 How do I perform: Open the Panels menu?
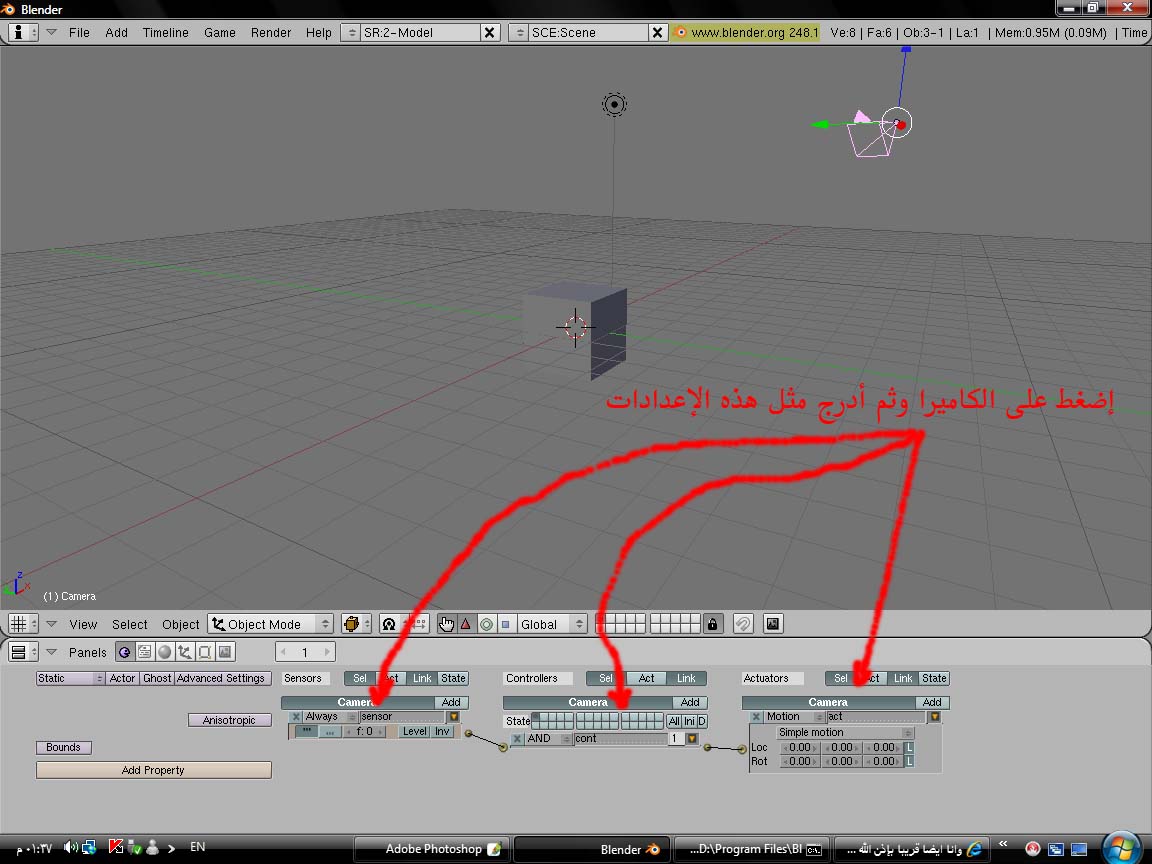point(87,652)
